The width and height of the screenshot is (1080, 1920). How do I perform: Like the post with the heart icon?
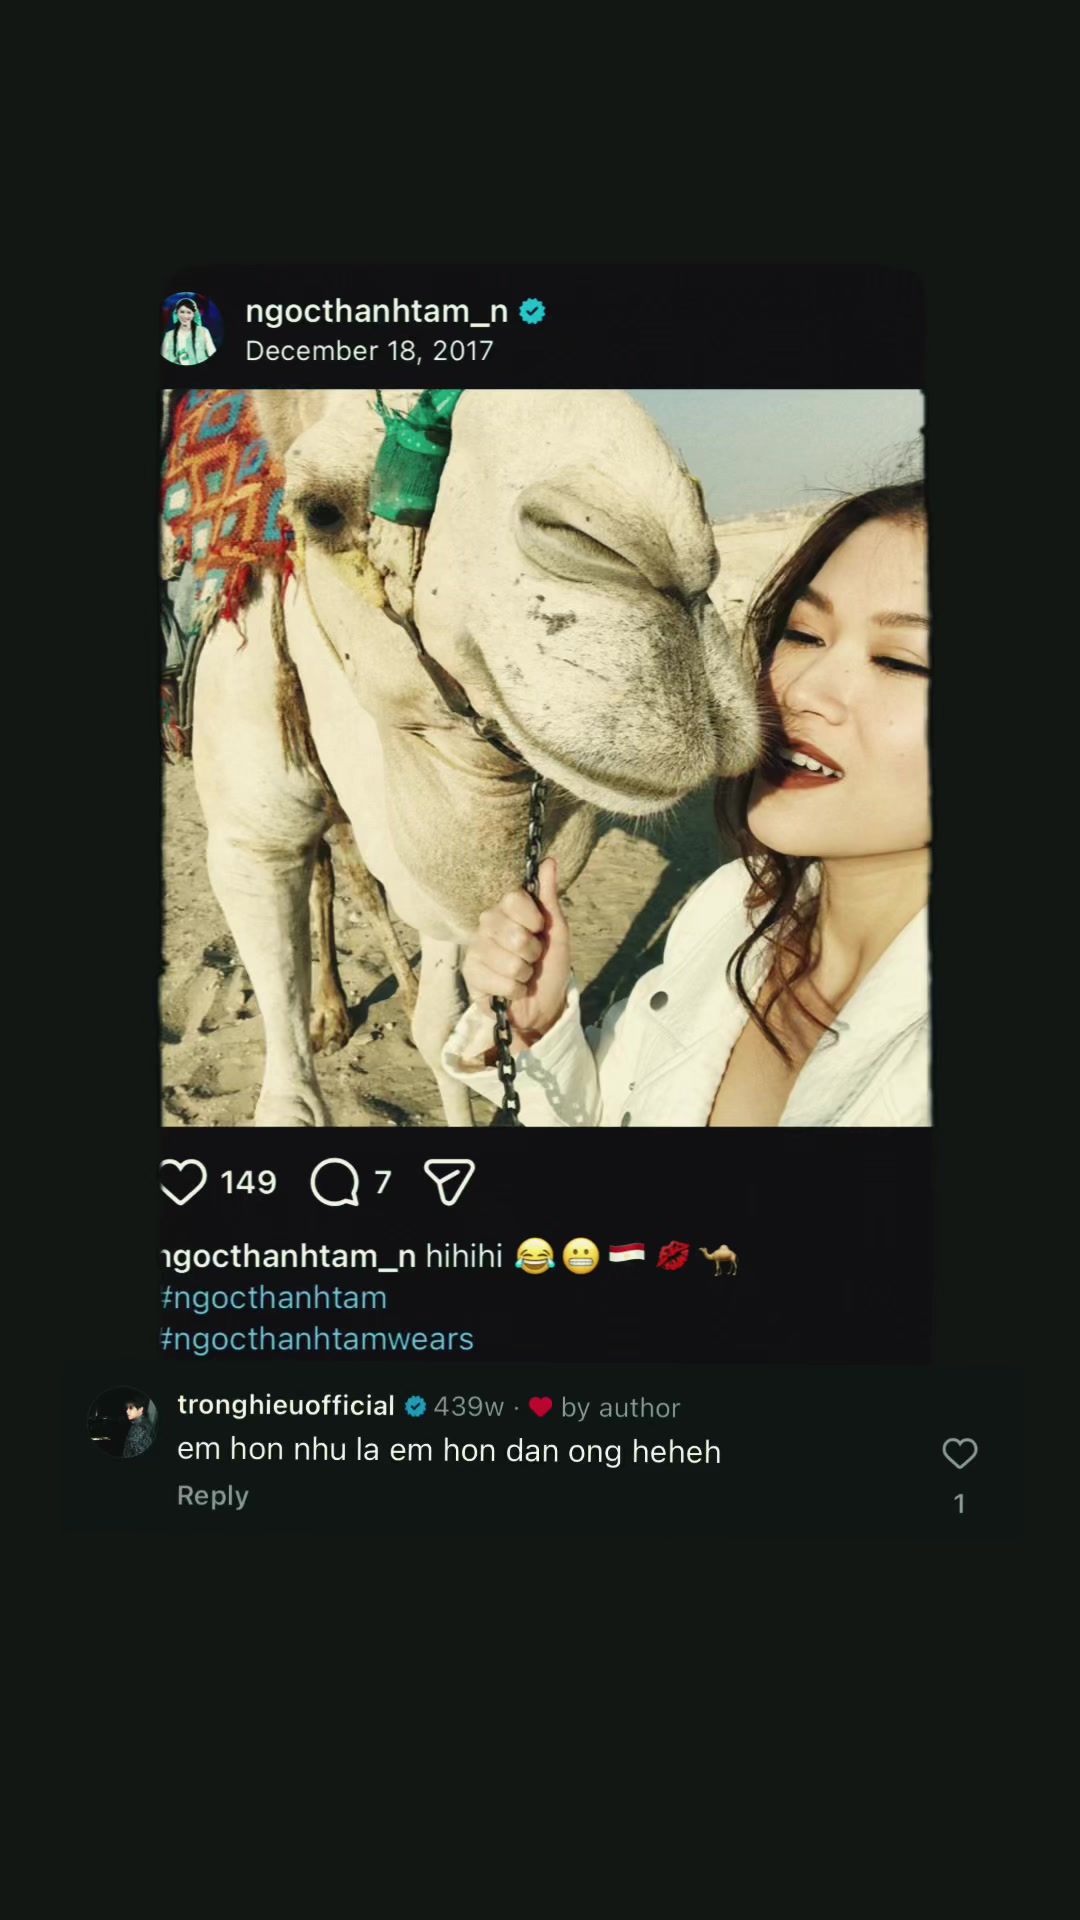tap(184, 1182)
